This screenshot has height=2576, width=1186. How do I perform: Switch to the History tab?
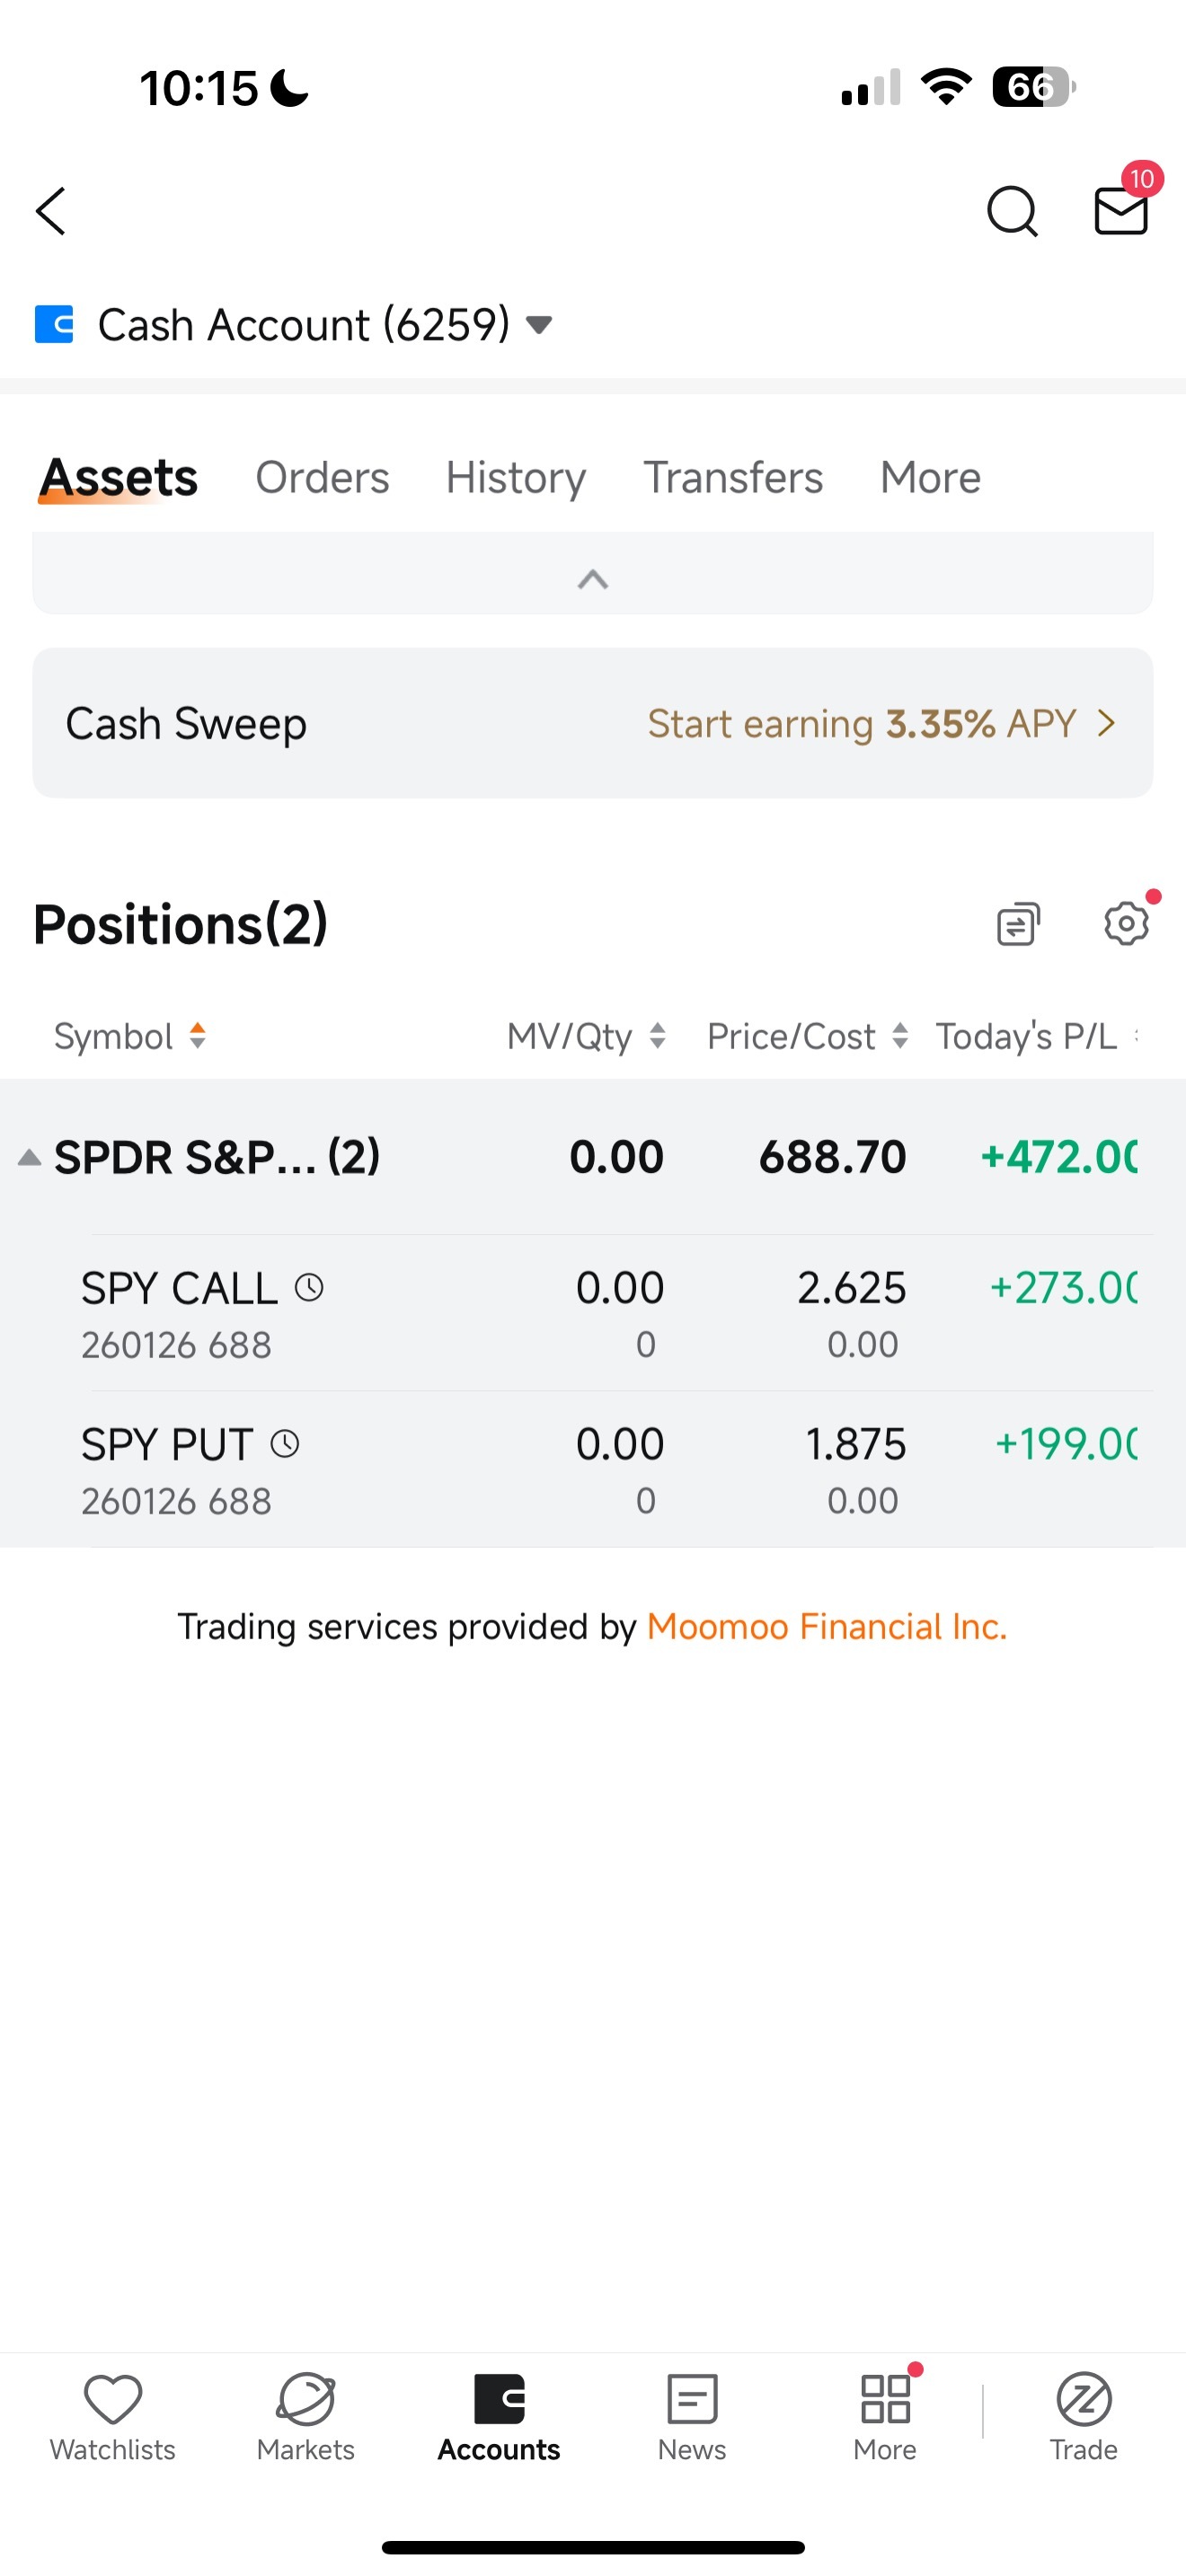pyautogui.click(x=516, y=477)
